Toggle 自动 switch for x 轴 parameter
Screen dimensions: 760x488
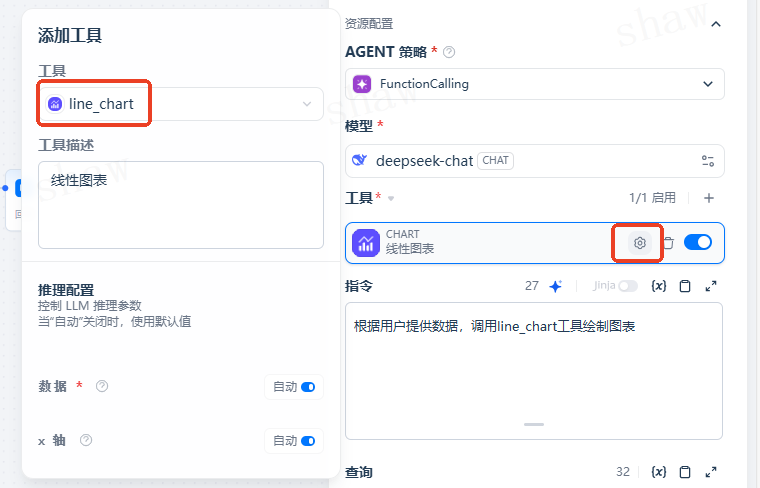[308, 441]
